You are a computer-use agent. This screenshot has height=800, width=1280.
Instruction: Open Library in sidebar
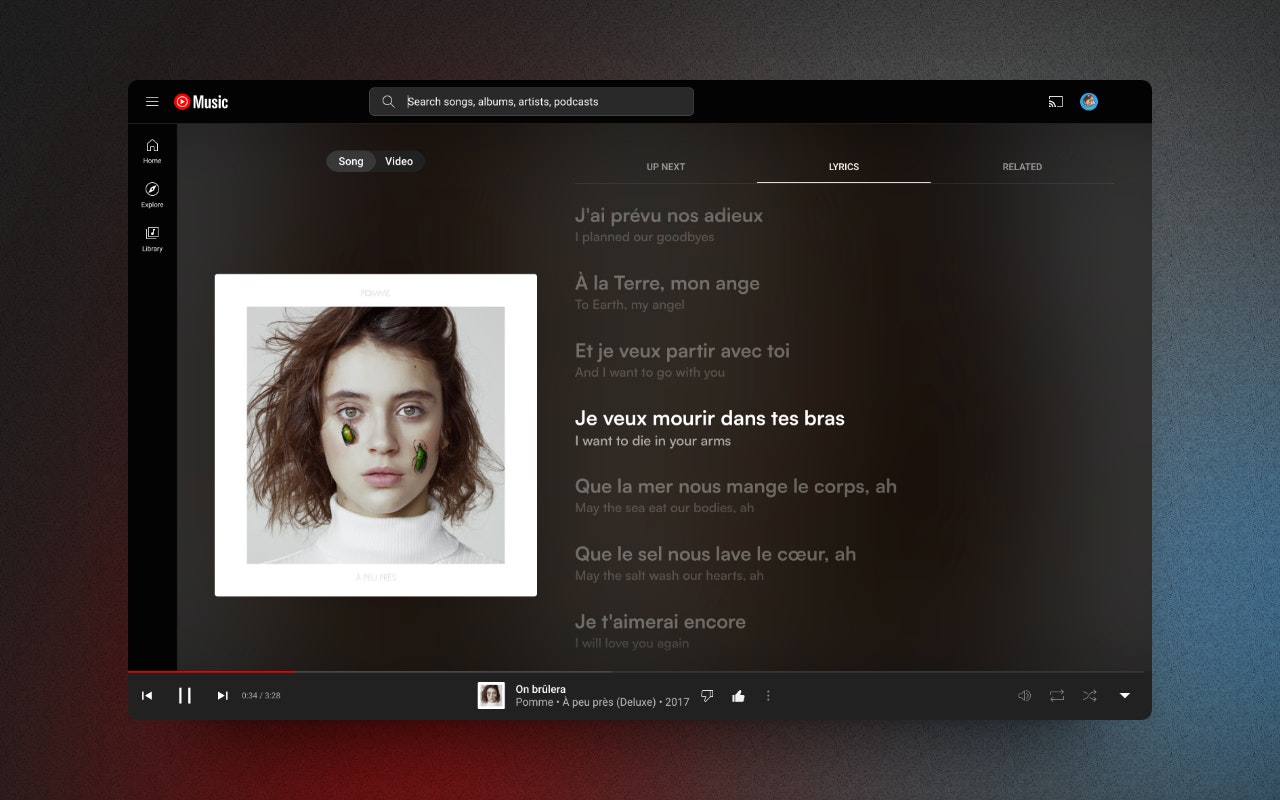pos(152,239)
